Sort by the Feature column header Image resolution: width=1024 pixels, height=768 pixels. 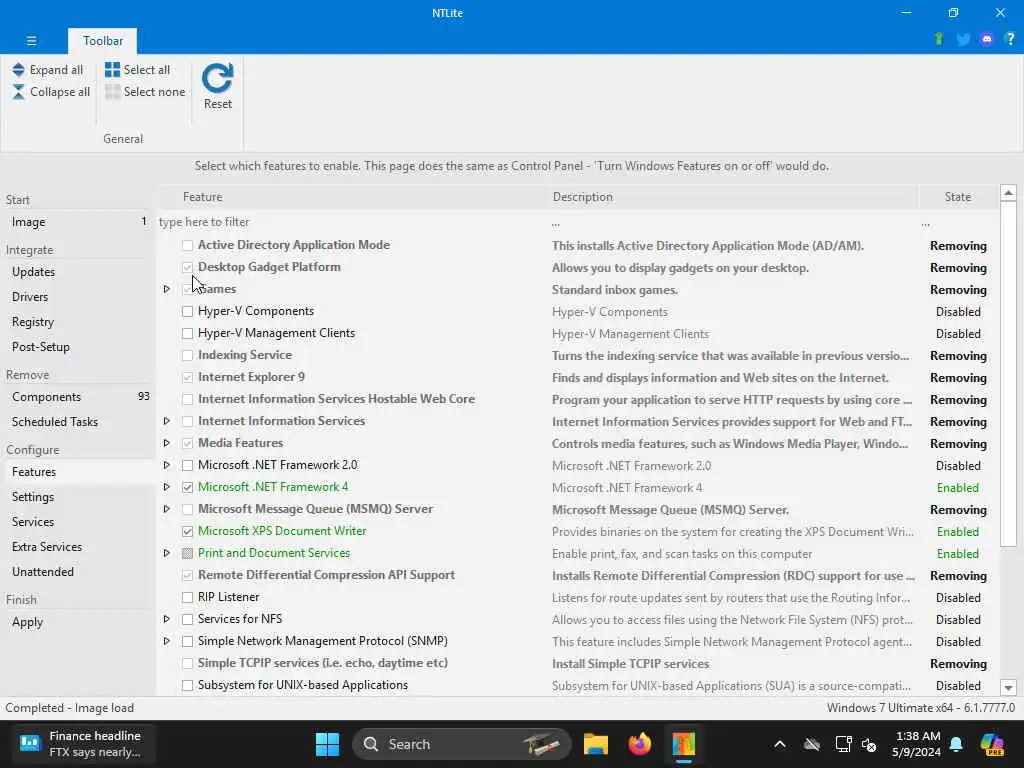tap(353, 197)
